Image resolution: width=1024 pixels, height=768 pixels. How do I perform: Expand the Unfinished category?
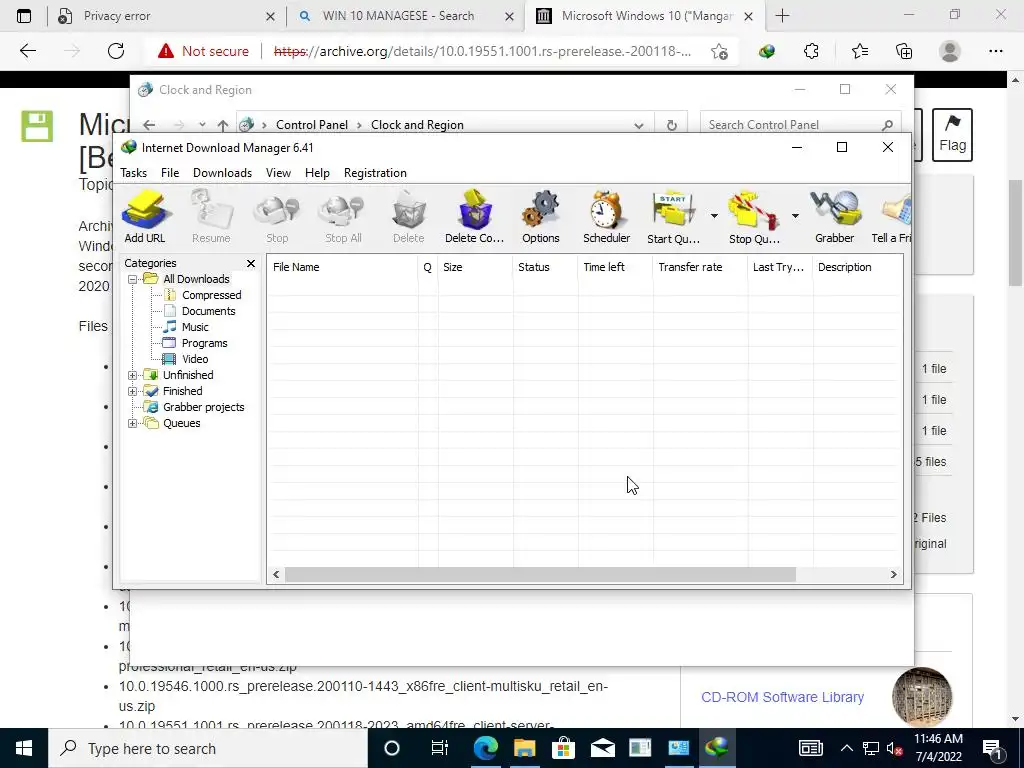(x=132, y=376)
